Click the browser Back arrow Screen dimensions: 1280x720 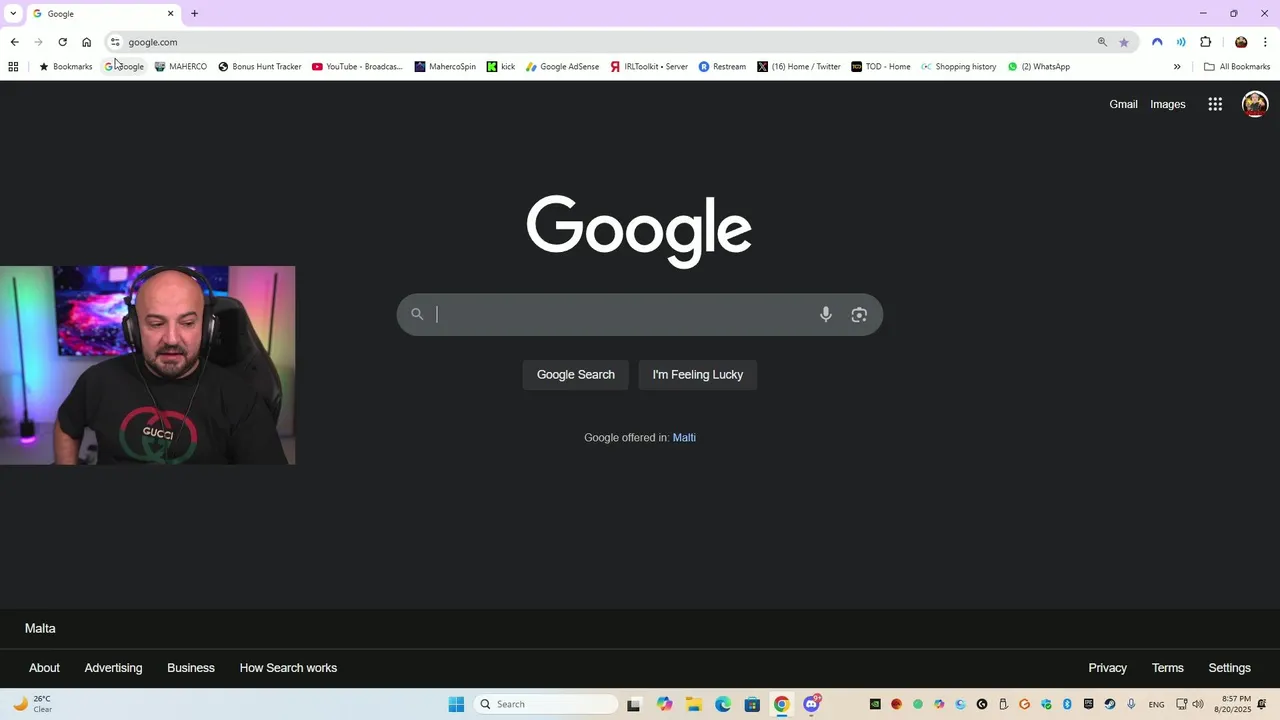pyautogui.click(x=14, y=42)
